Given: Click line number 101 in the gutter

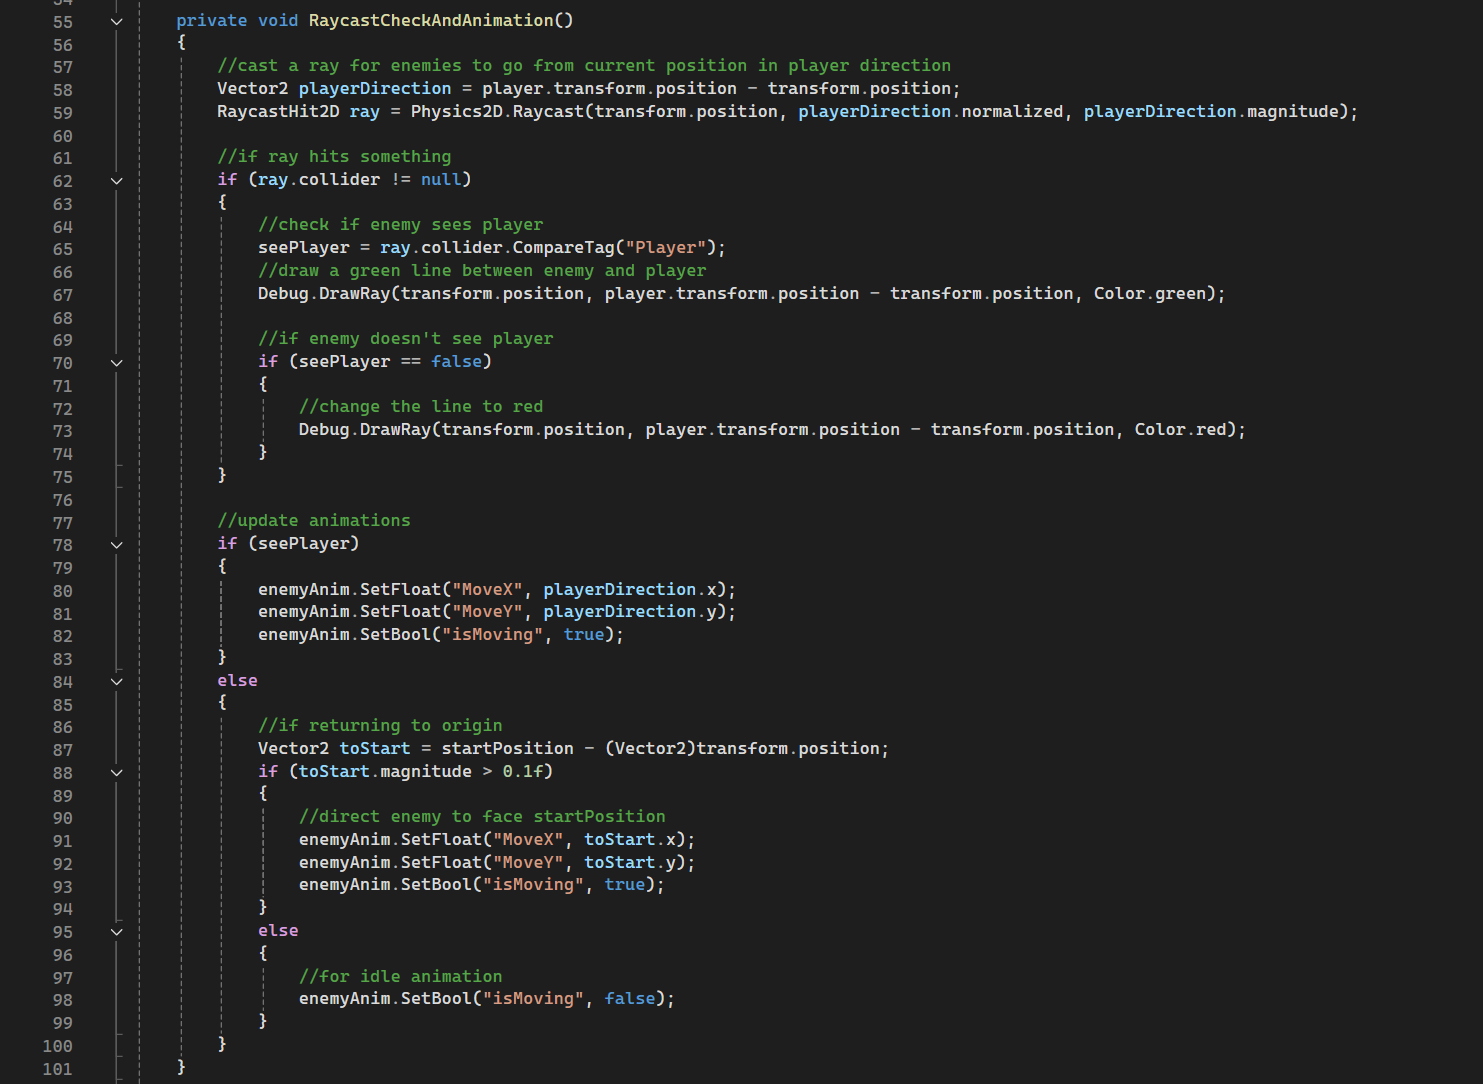Looking at the screenshot, I should click(x=57, y=1069).
